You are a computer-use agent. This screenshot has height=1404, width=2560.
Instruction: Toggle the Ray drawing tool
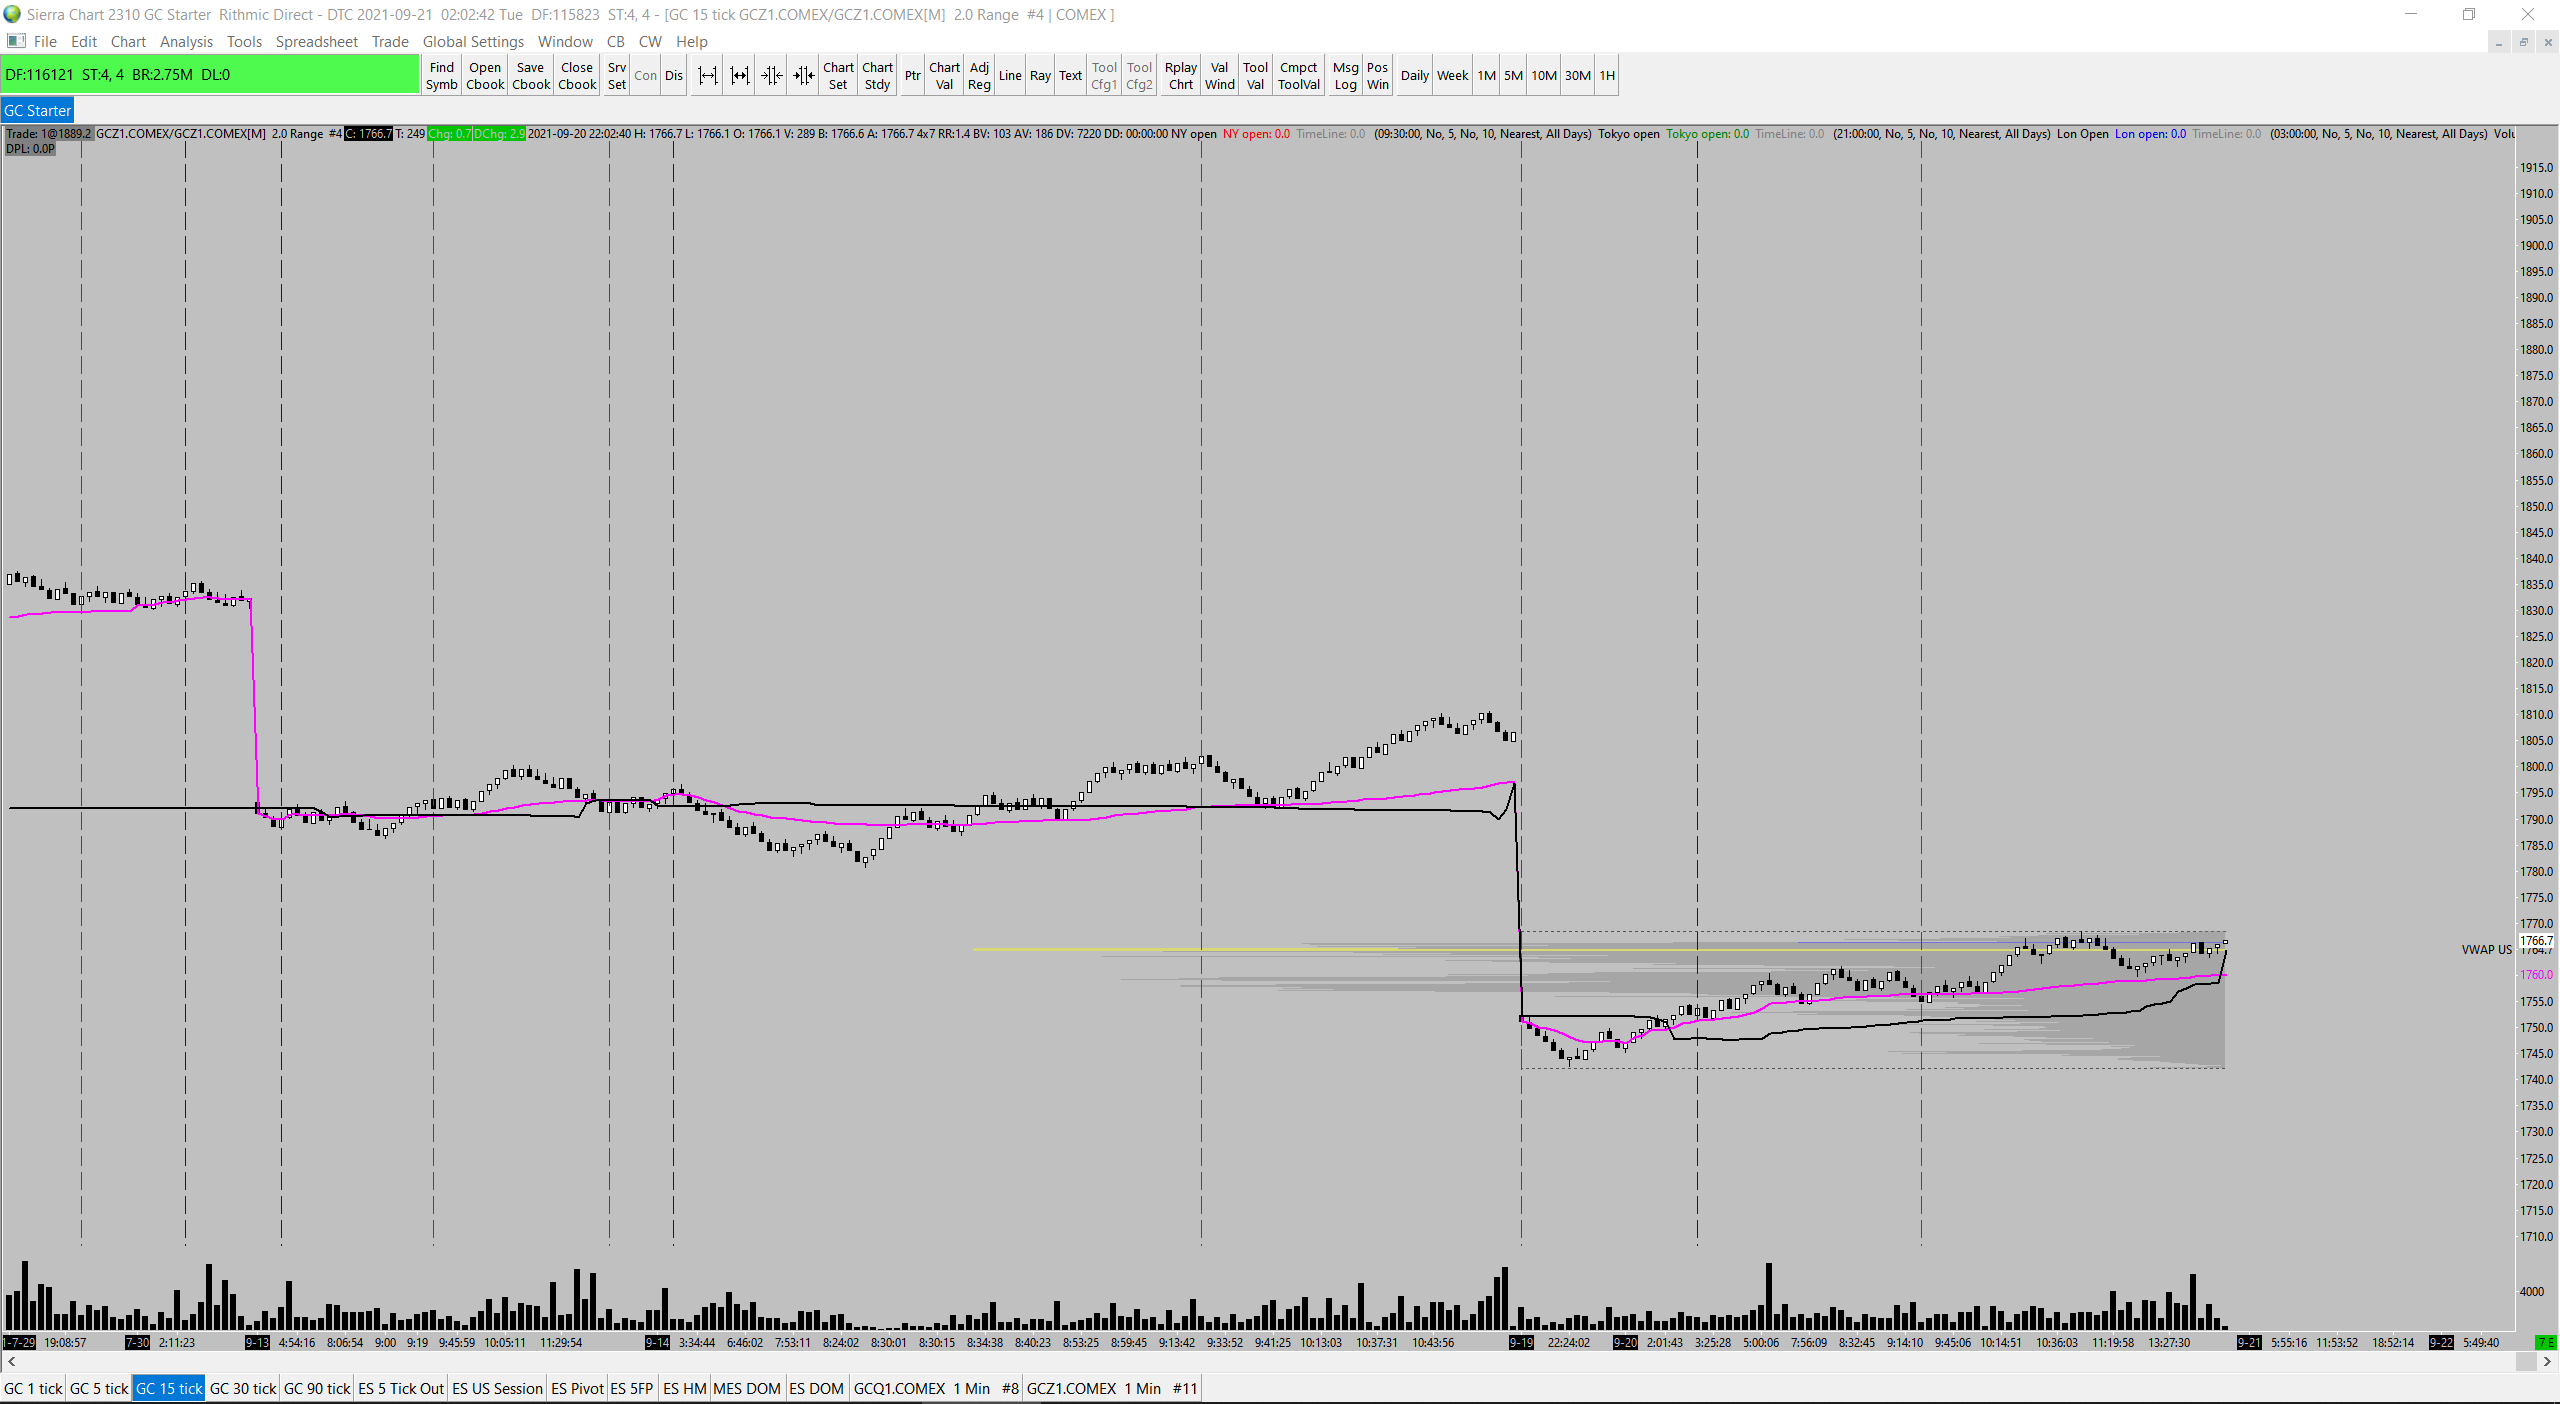(x=1040, y=76)
